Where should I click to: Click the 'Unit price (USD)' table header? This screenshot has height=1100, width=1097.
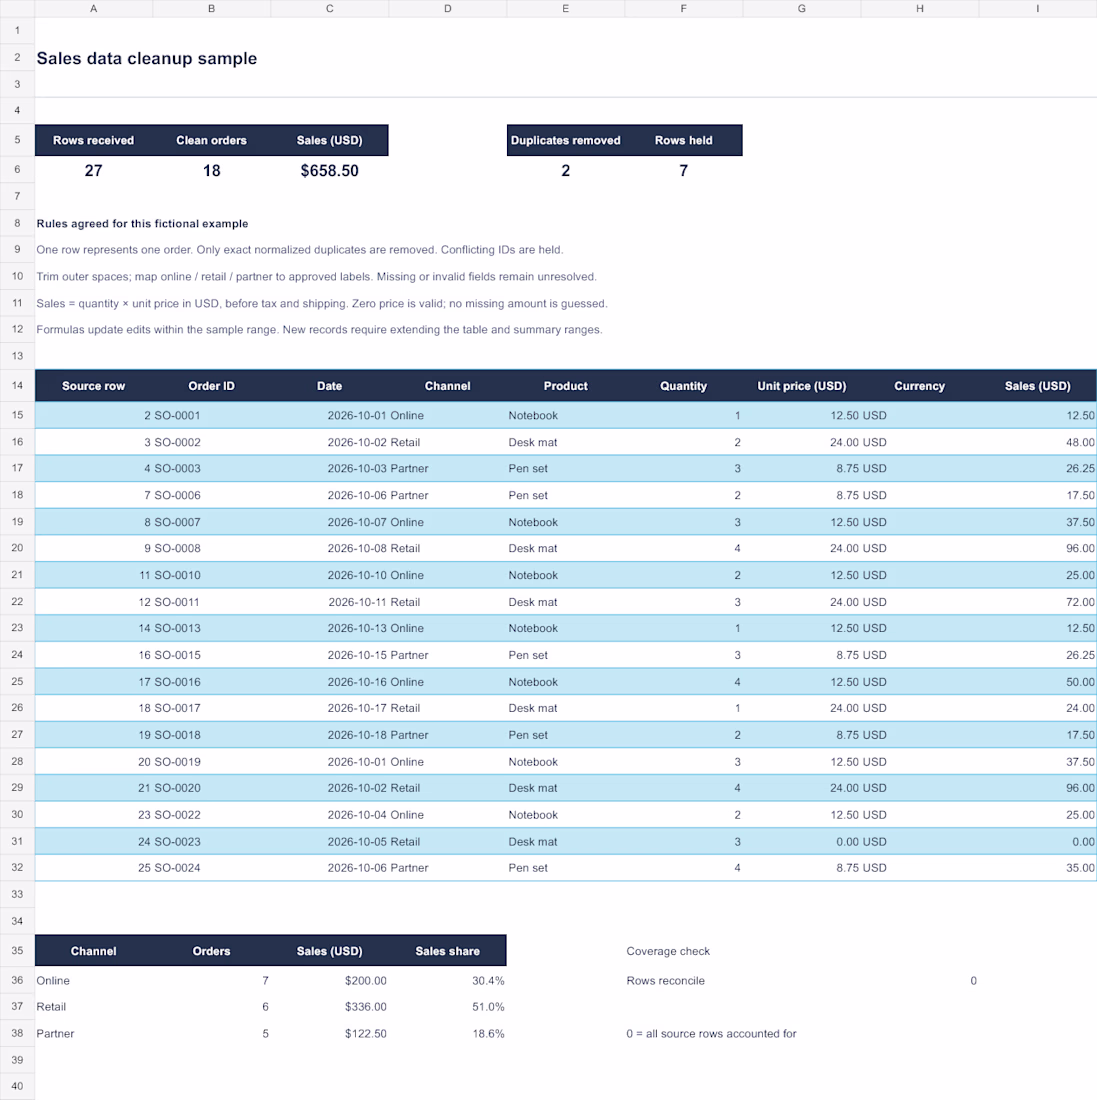tap(802, 386)
